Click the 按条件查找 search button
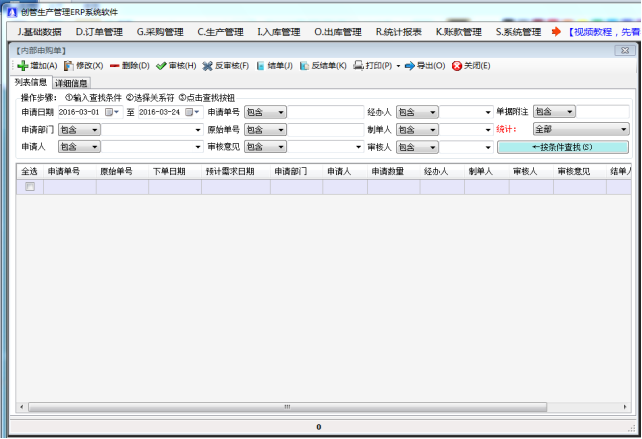The height and width of the screenshot is (439, 642). (562, 147)
